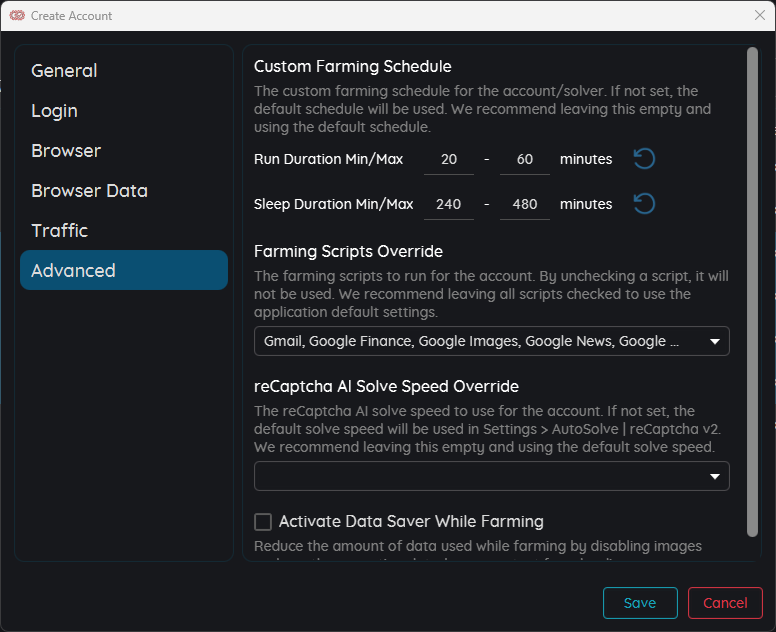Expand the Farming Scripts Override dropdown
Image resolution: width=776 pixels, height=632 pixels.
pos(714,341)
